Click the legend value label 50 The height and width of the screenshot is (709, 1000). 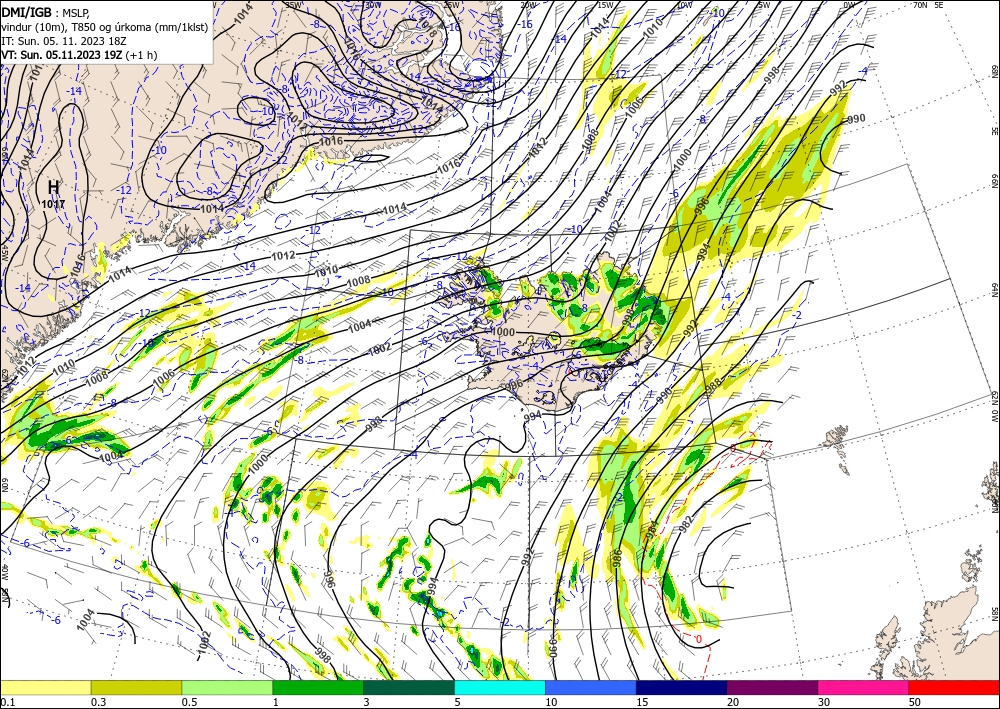[x=915, y=702]
